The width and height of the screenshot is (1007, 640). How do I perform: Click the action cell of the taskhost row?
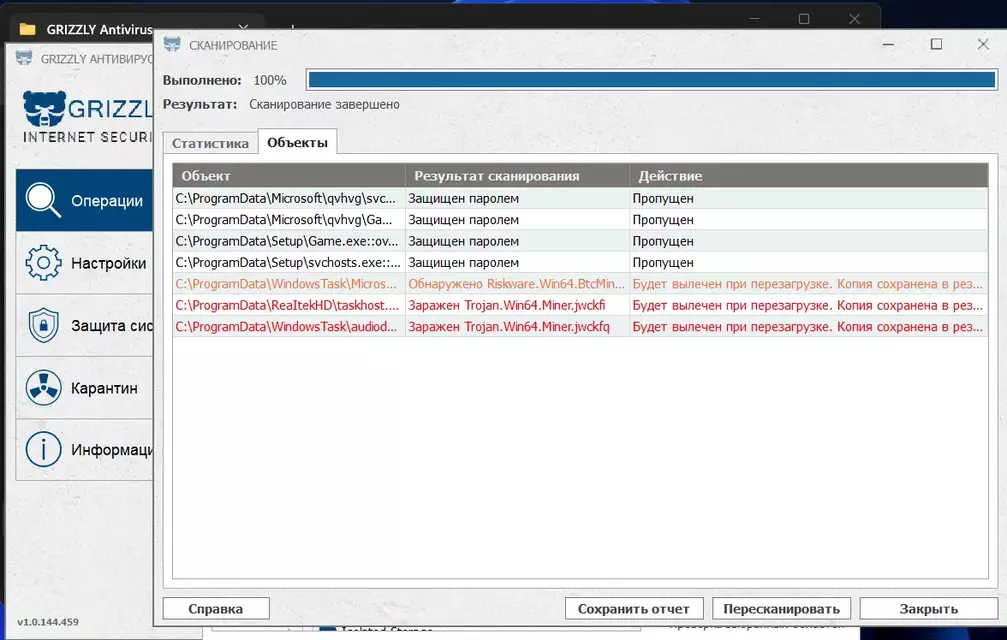(x=809, y=305)
